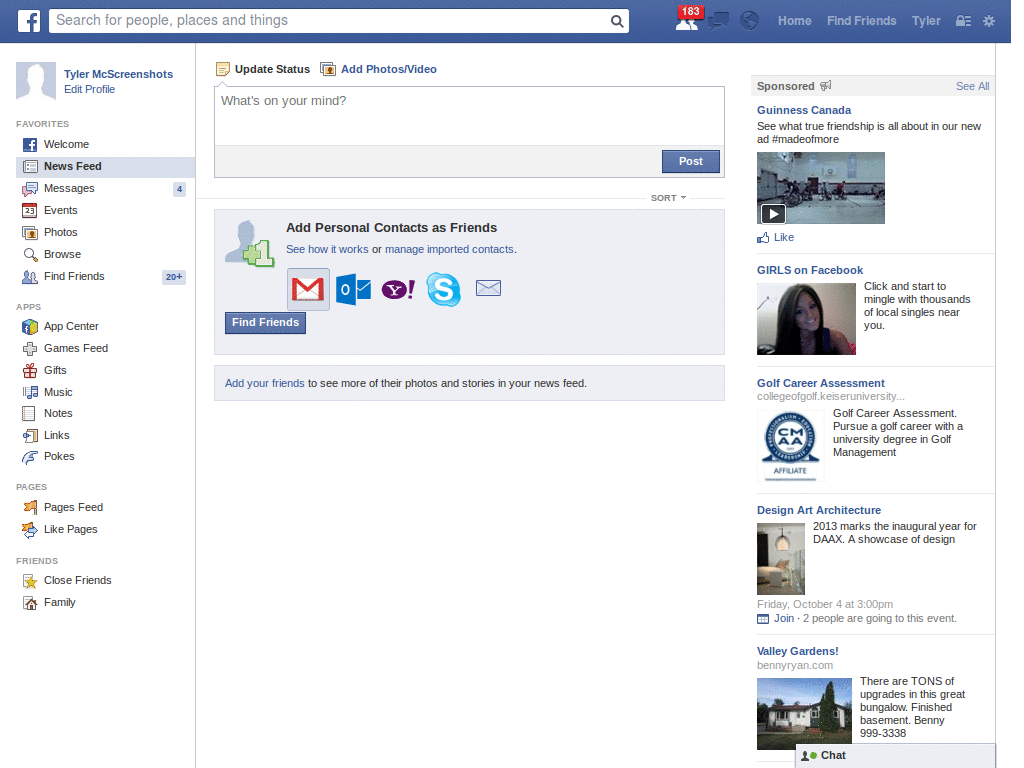The width and height of the screenshot is (1024, 768).
Task: Click the Welcome sidebar icon
Action: click(x=30, y=144)
